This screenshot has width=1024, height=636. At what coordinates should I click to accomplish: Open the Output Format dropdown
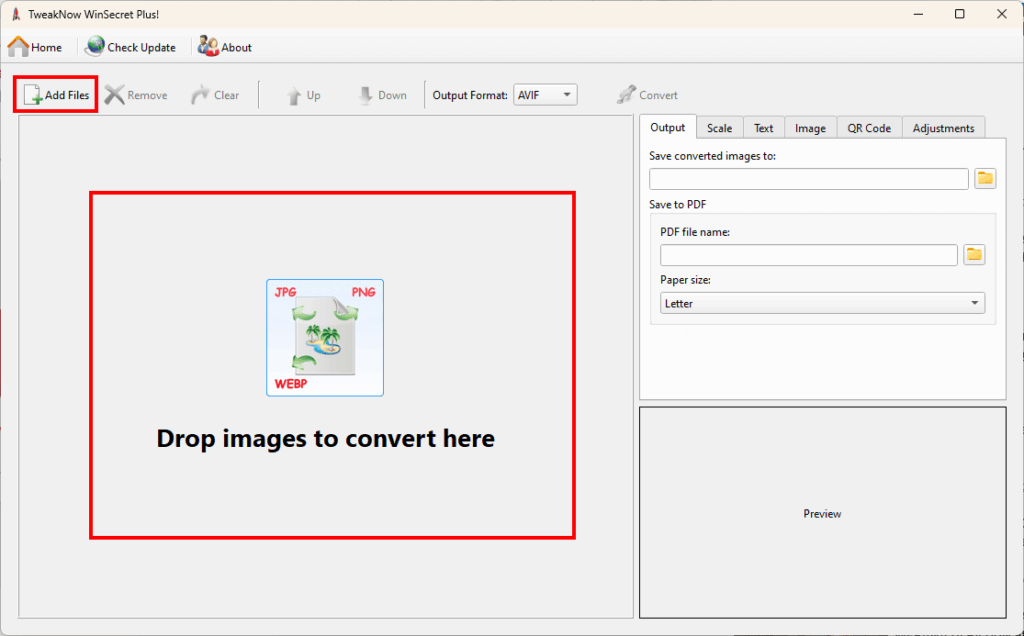[x=545, y=95]
